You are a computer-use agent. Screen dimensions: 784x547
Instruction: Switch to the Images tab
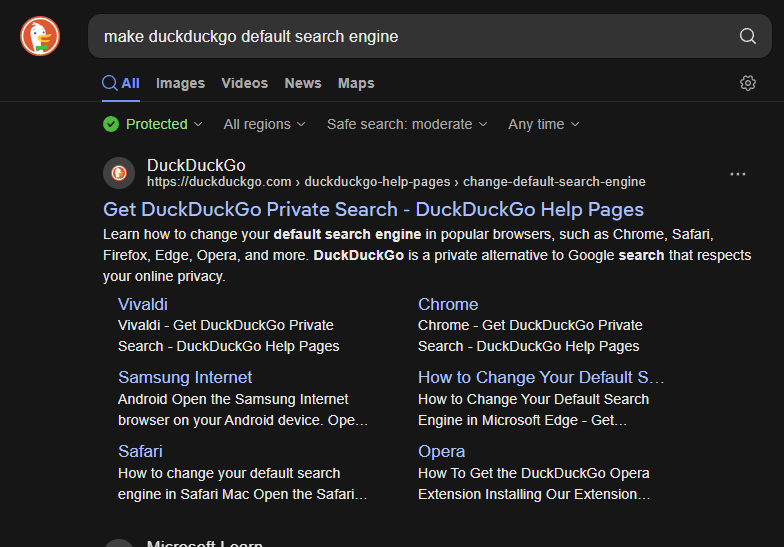point(180,83)
